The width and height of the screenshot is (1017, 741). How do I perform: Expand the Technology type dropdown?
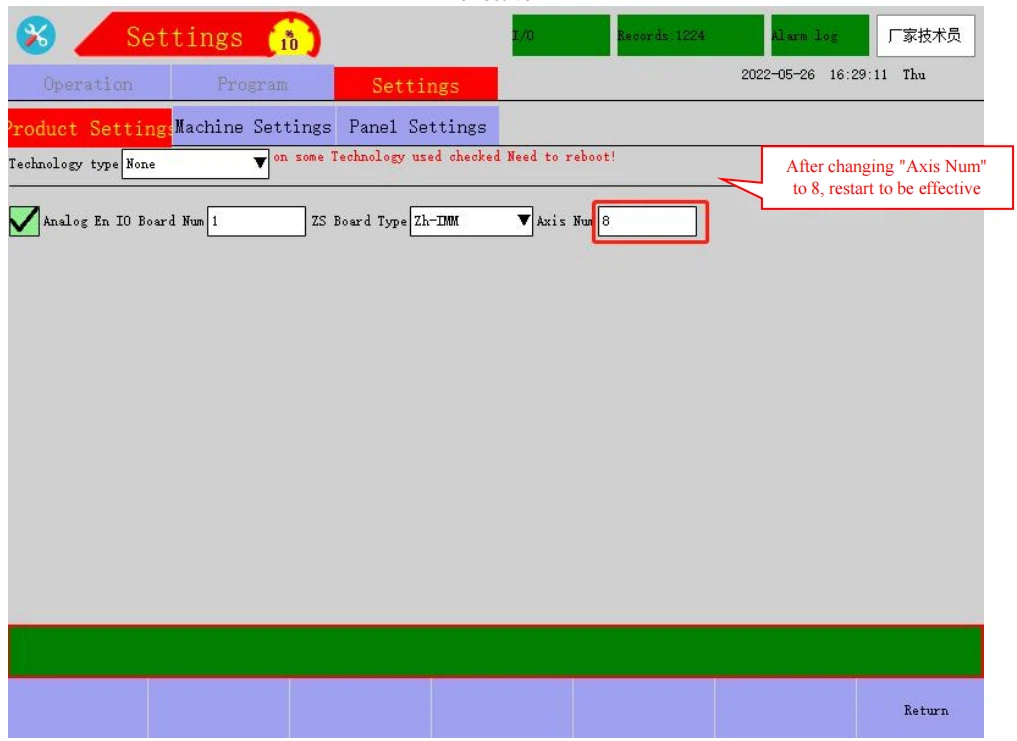point(195,164)
